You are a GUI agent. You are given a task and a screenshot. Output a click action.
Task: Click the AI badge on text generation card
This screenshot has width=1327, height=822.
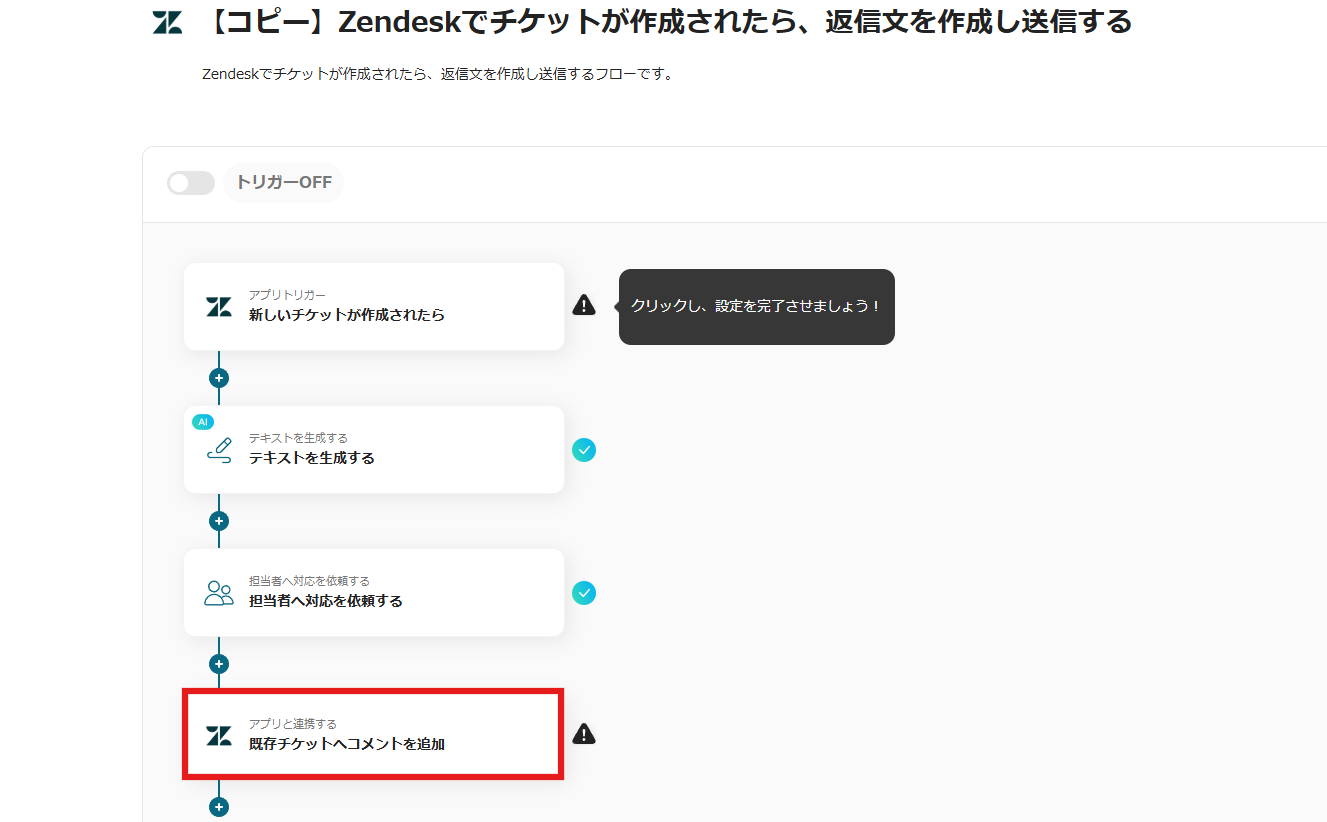(x=203, y=422)
